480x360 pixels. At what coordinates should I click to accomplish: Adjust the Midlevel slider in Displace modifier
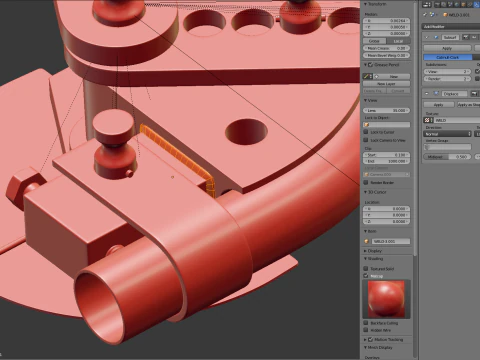448,157
